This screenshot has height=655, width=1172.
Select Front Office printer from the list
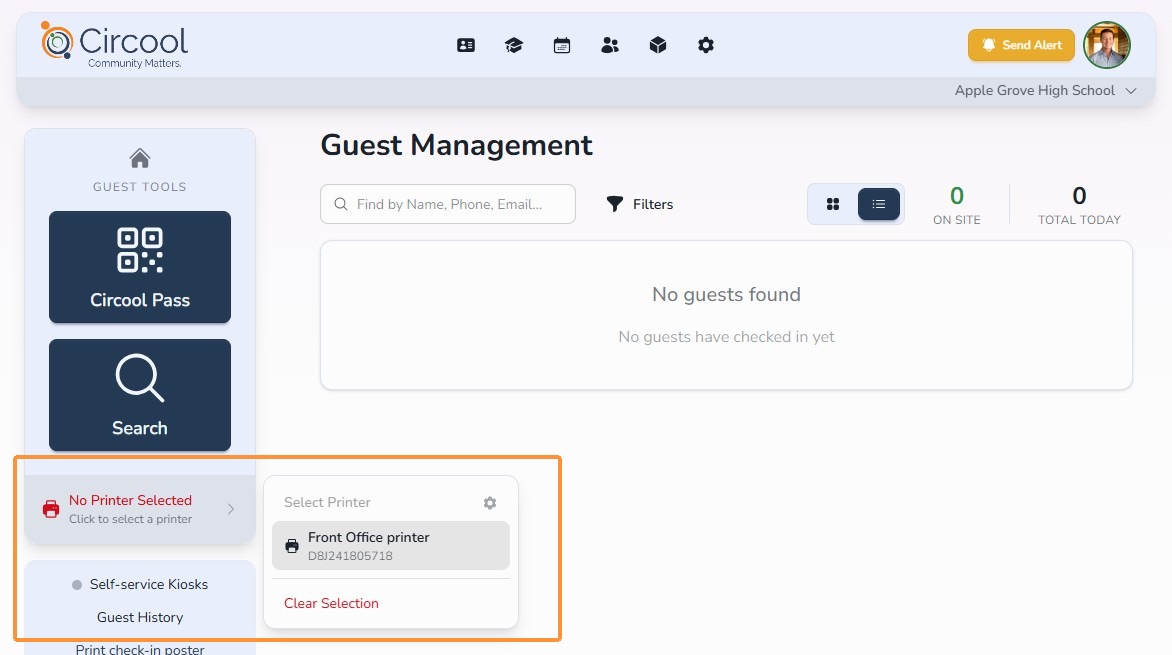(x=391, y=546)
